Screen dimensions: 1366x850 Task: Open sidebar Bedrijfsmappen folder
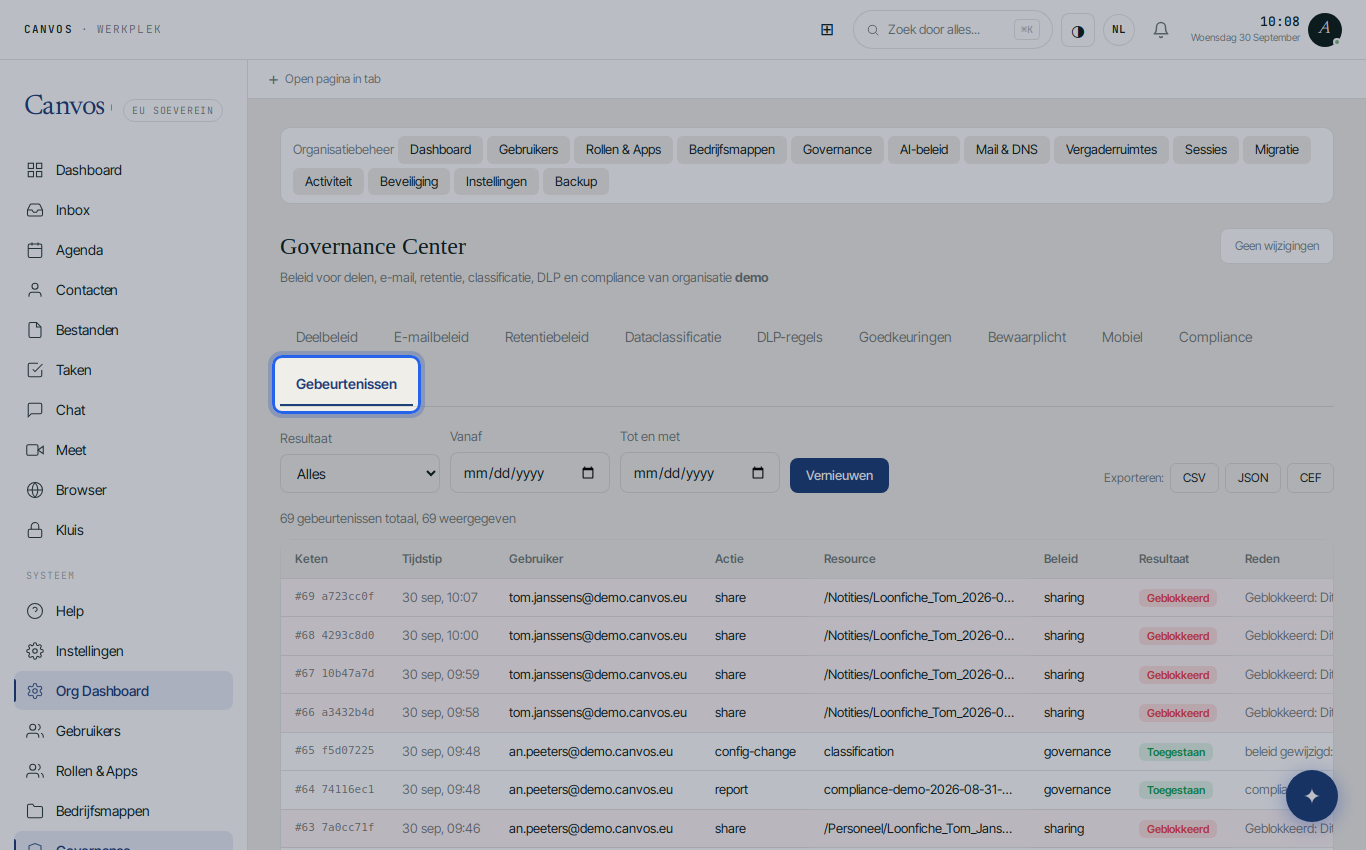124,811
